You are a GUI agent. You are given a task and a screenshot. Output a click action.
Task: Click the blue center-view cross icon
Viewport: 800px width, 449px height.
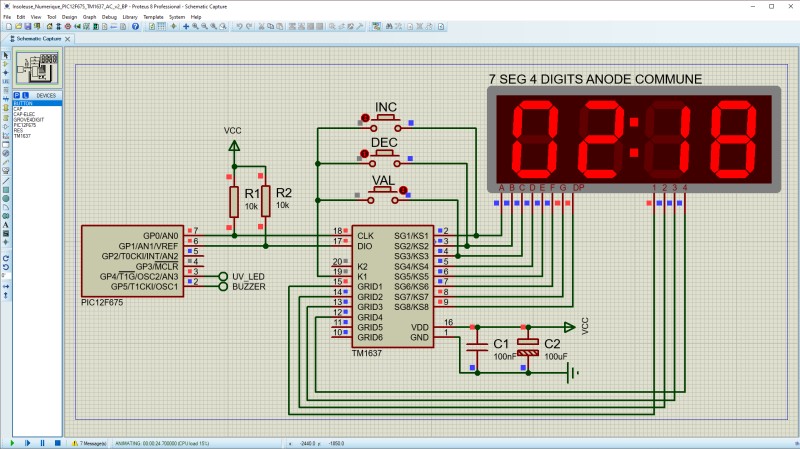pos(186,27)
